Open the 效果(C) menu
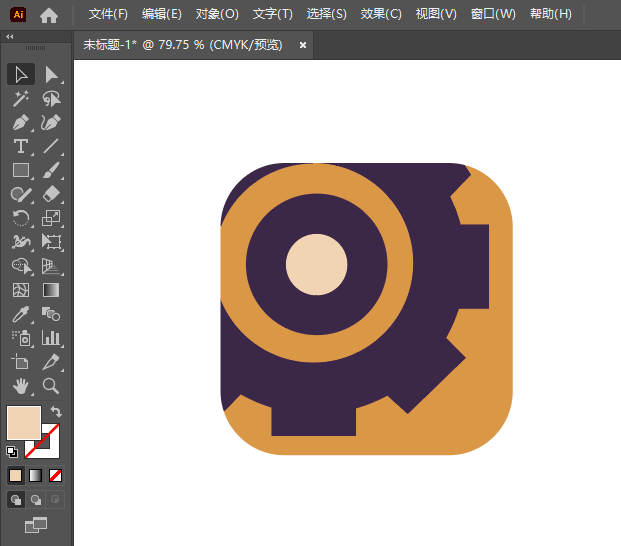 coord(381,14)
